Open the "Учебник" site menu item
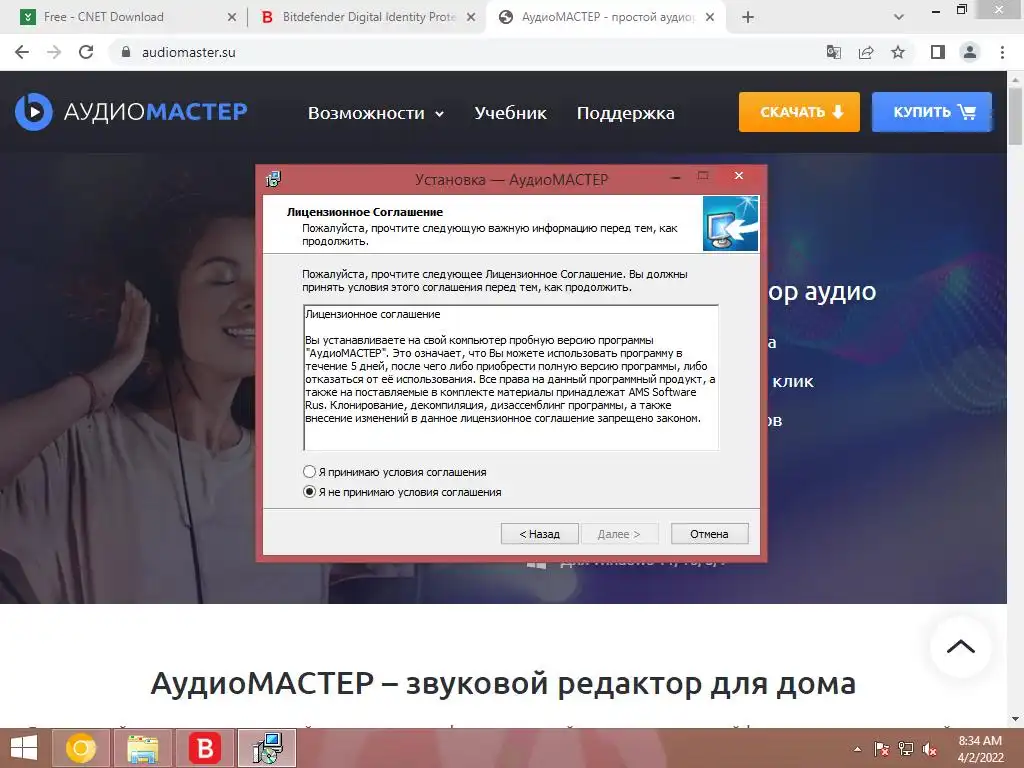The height and width of the screenshot is (768, 1024). coord(510,113)
